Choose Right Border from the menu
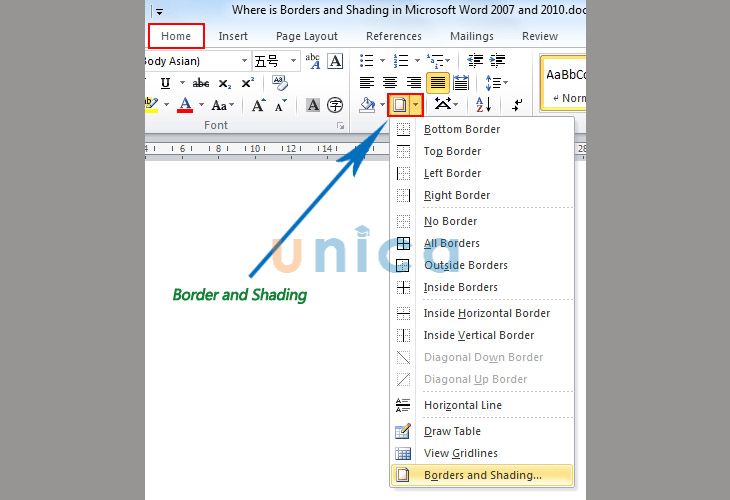 481,195
